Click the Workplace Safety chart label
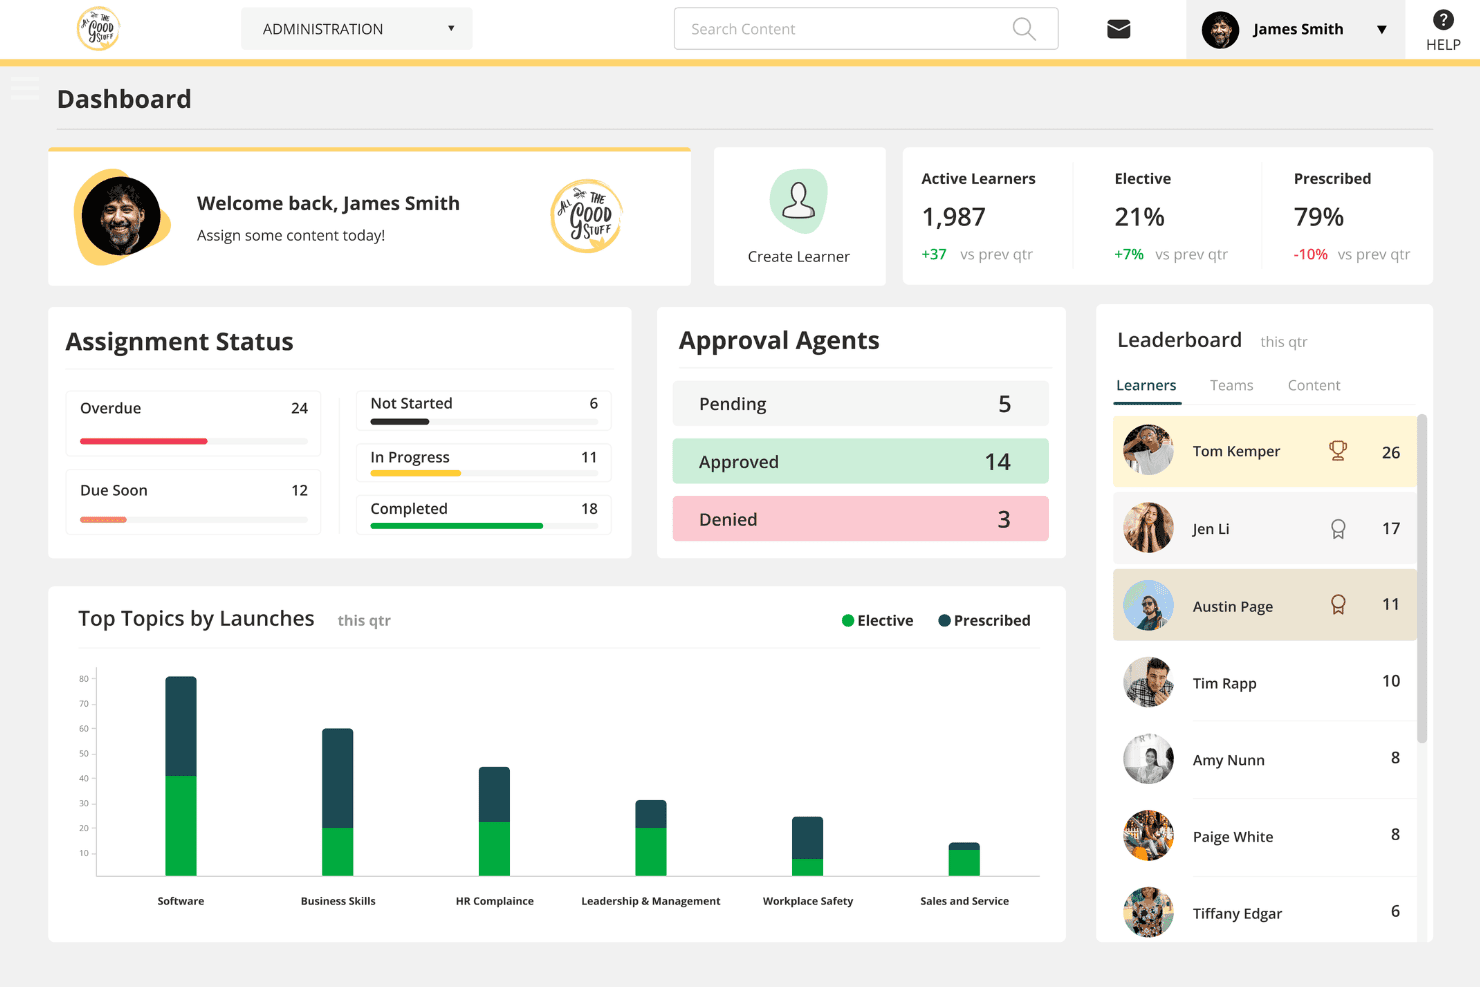This screenshot has height=987, width=1480. pyautogui.click(x=808, y=901)
